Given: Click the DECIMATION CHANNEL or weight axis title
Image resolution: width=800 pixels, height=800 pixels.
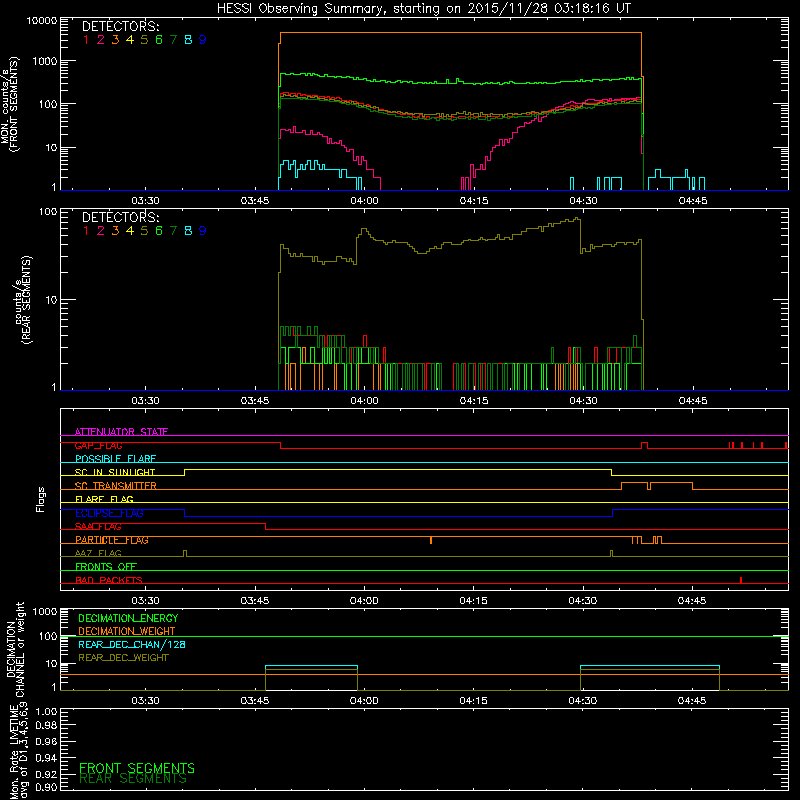Looking at the screenshot, I should point(15,649).
